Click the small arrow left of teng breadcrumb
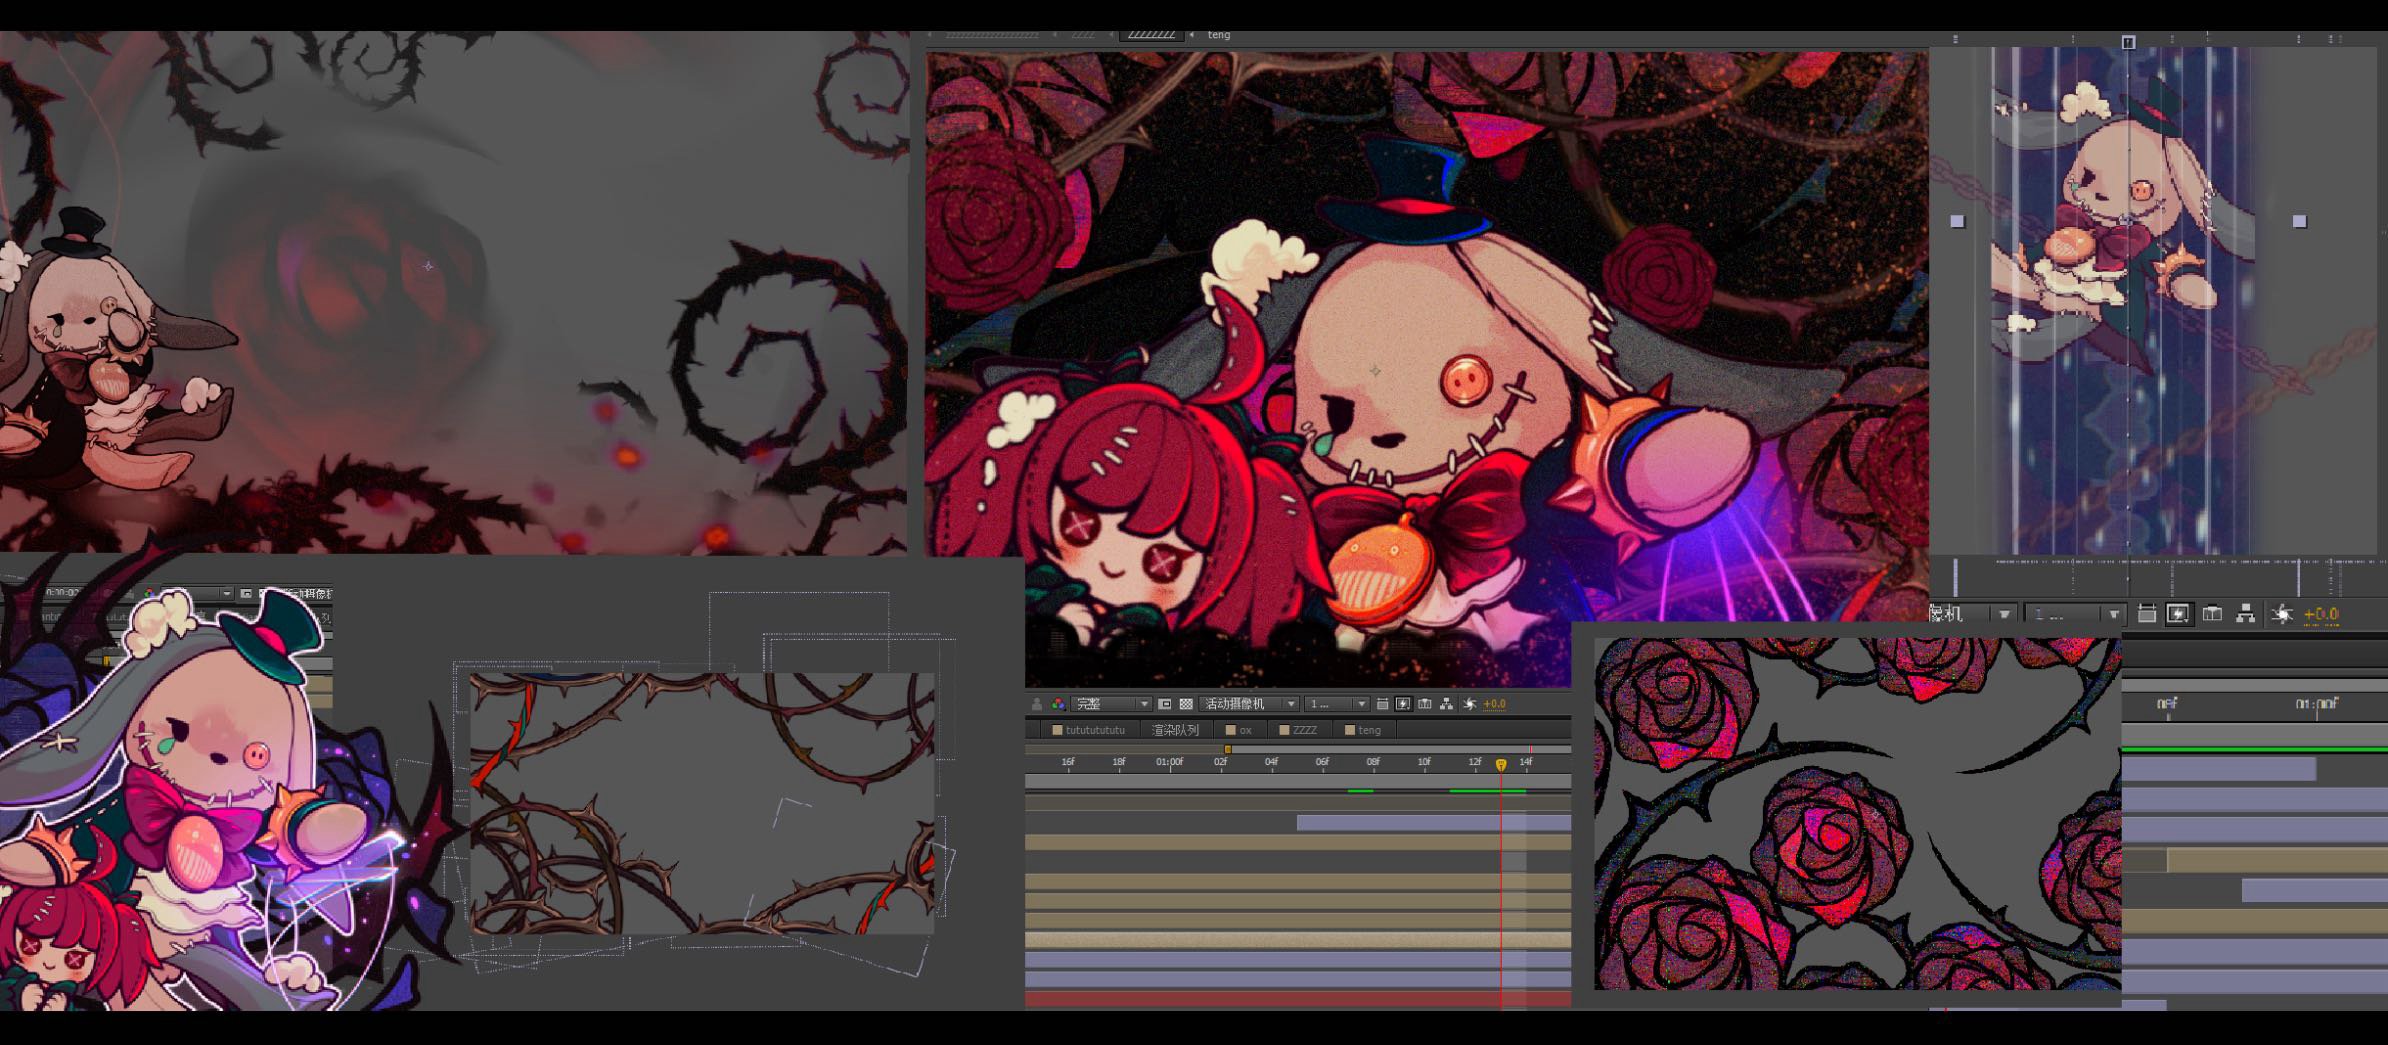Image resolution: width=2388 pixels, height=1045 pixels. (x=1191, y=35)
